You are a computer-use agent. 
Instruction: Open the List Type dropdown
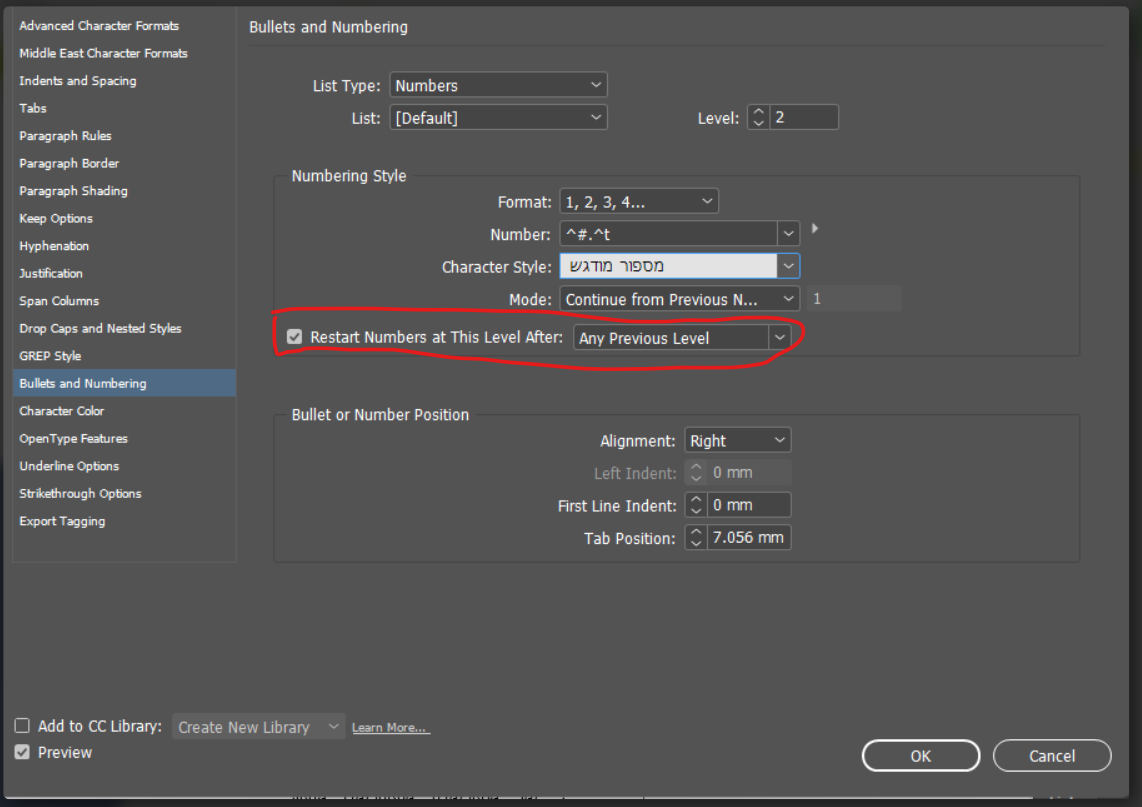click(x=498, y=85)
